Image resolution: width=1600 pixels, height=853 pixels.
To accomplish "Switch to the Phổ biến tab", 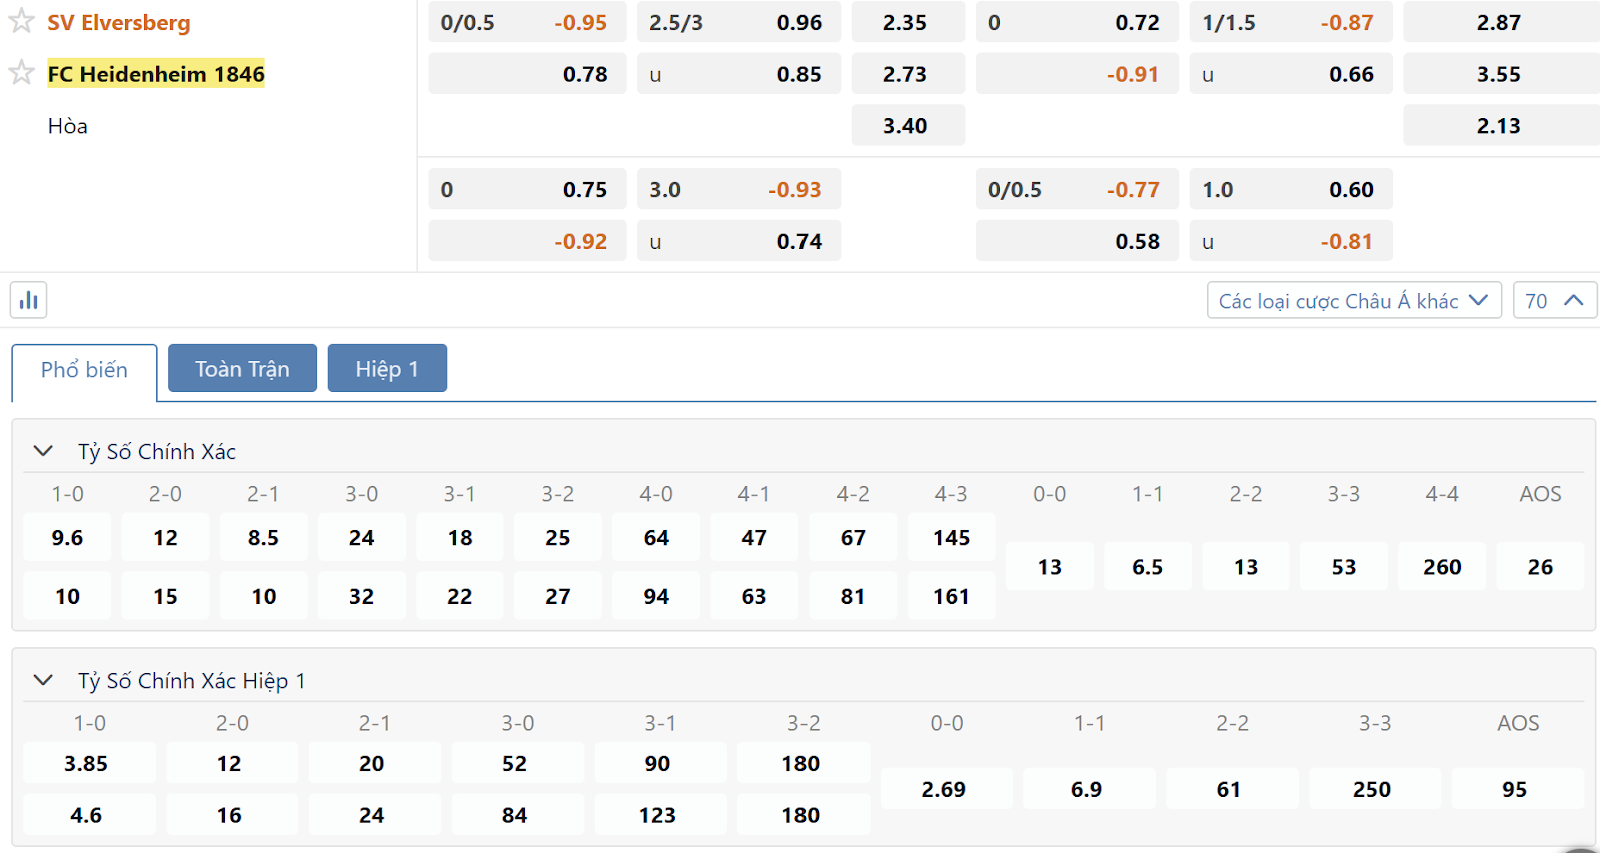I will (84, 370).
